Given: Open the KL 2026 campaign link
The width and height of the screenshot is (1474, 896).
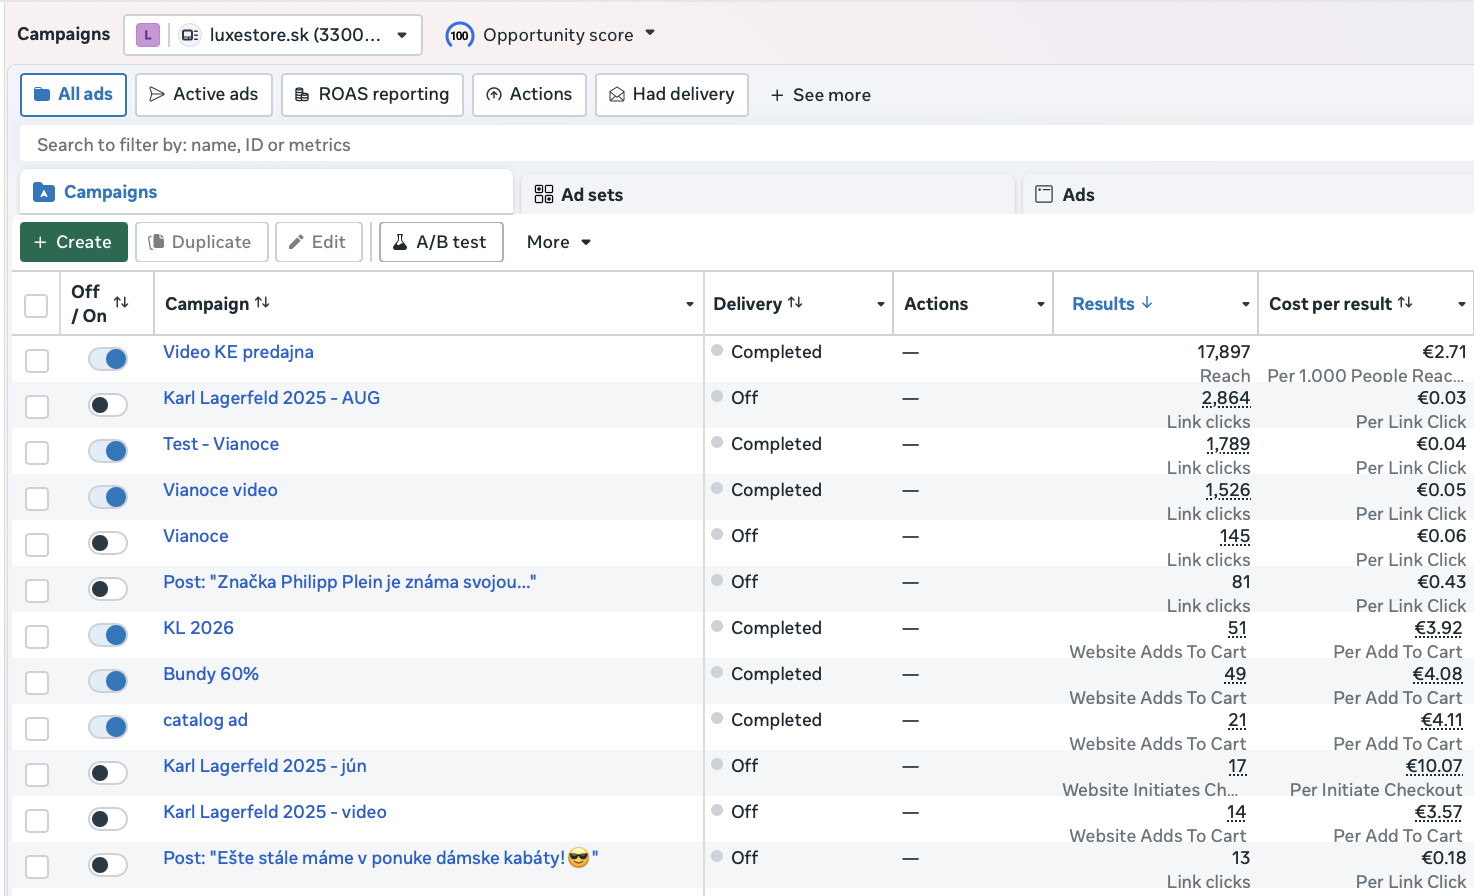Looking at the screenshot, I should pyautogui.click(x=198, y=628).
